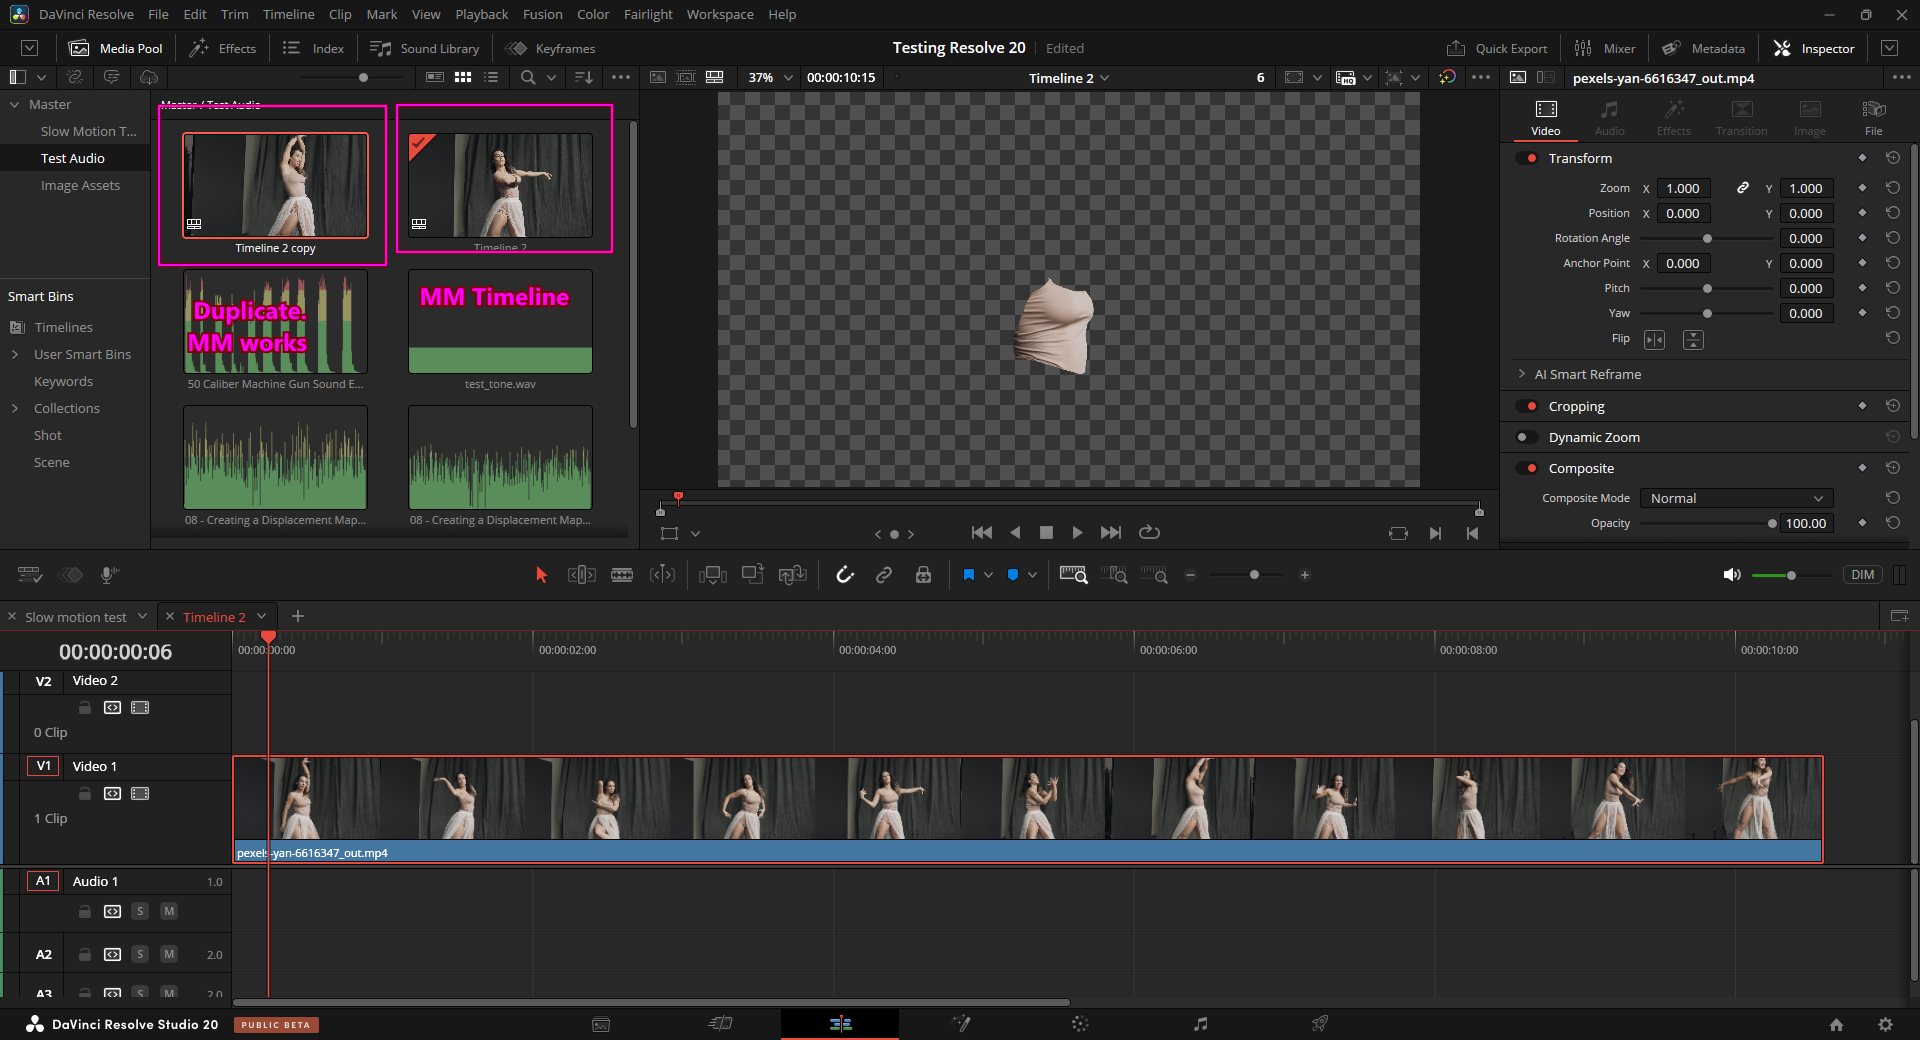Click the blue Flag icon
This screenshot has height=1040, width=1920.
pyautogui.click(x=968, y=575)
